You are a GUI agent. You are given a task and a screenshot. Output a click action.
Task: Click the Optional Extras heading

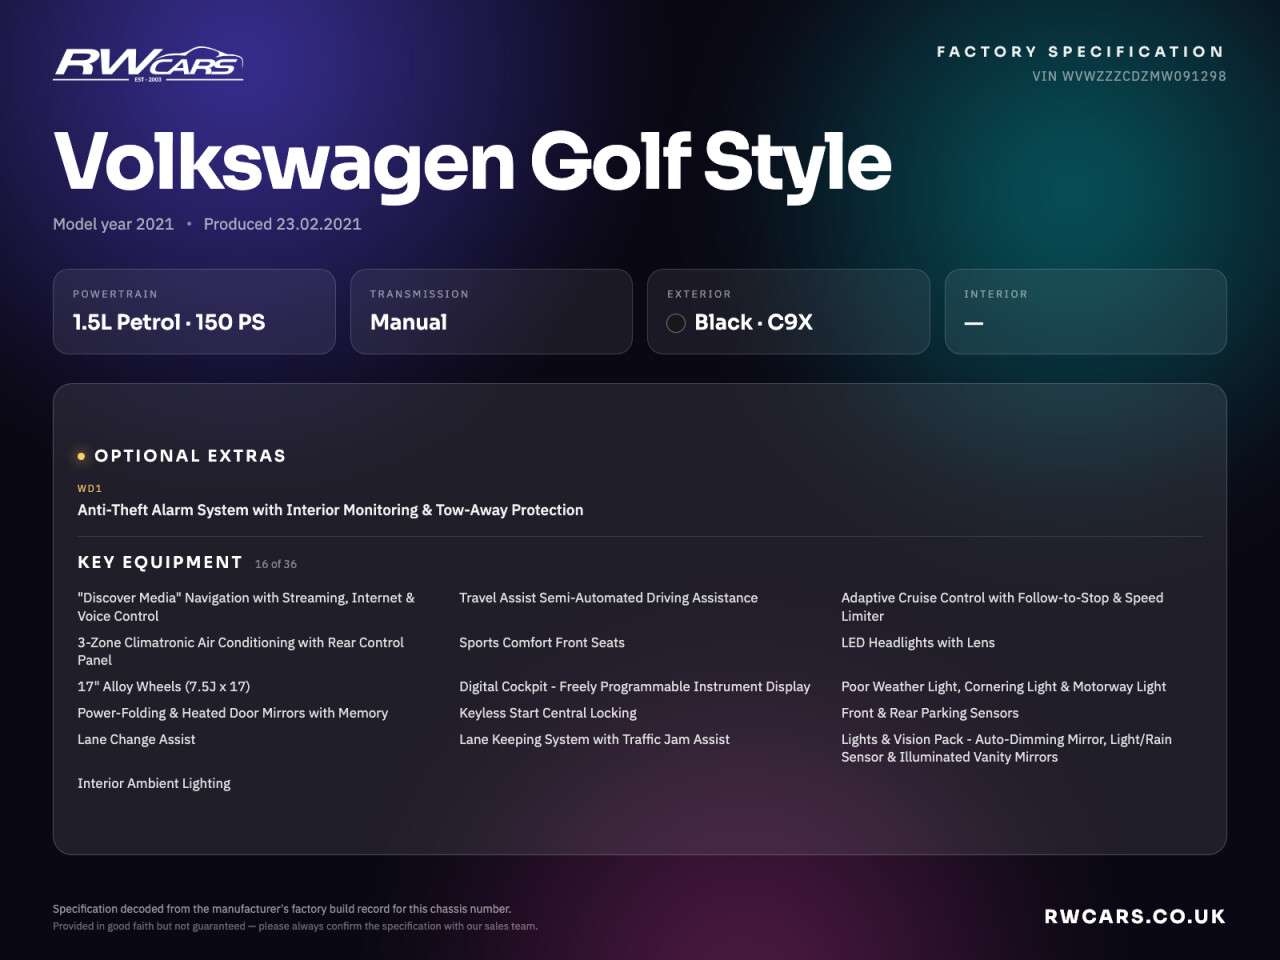tap(190, 456)
